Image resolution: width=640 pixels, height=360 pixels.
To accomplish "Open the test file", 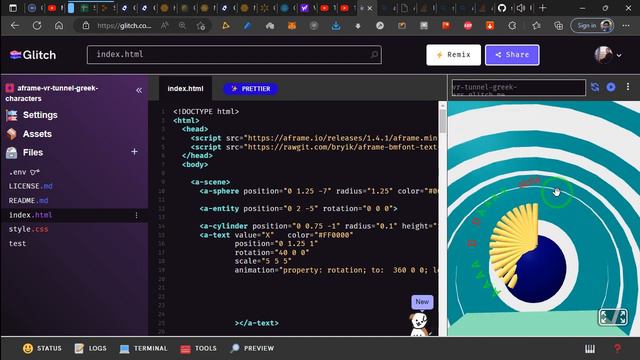I will click(17, 244).
